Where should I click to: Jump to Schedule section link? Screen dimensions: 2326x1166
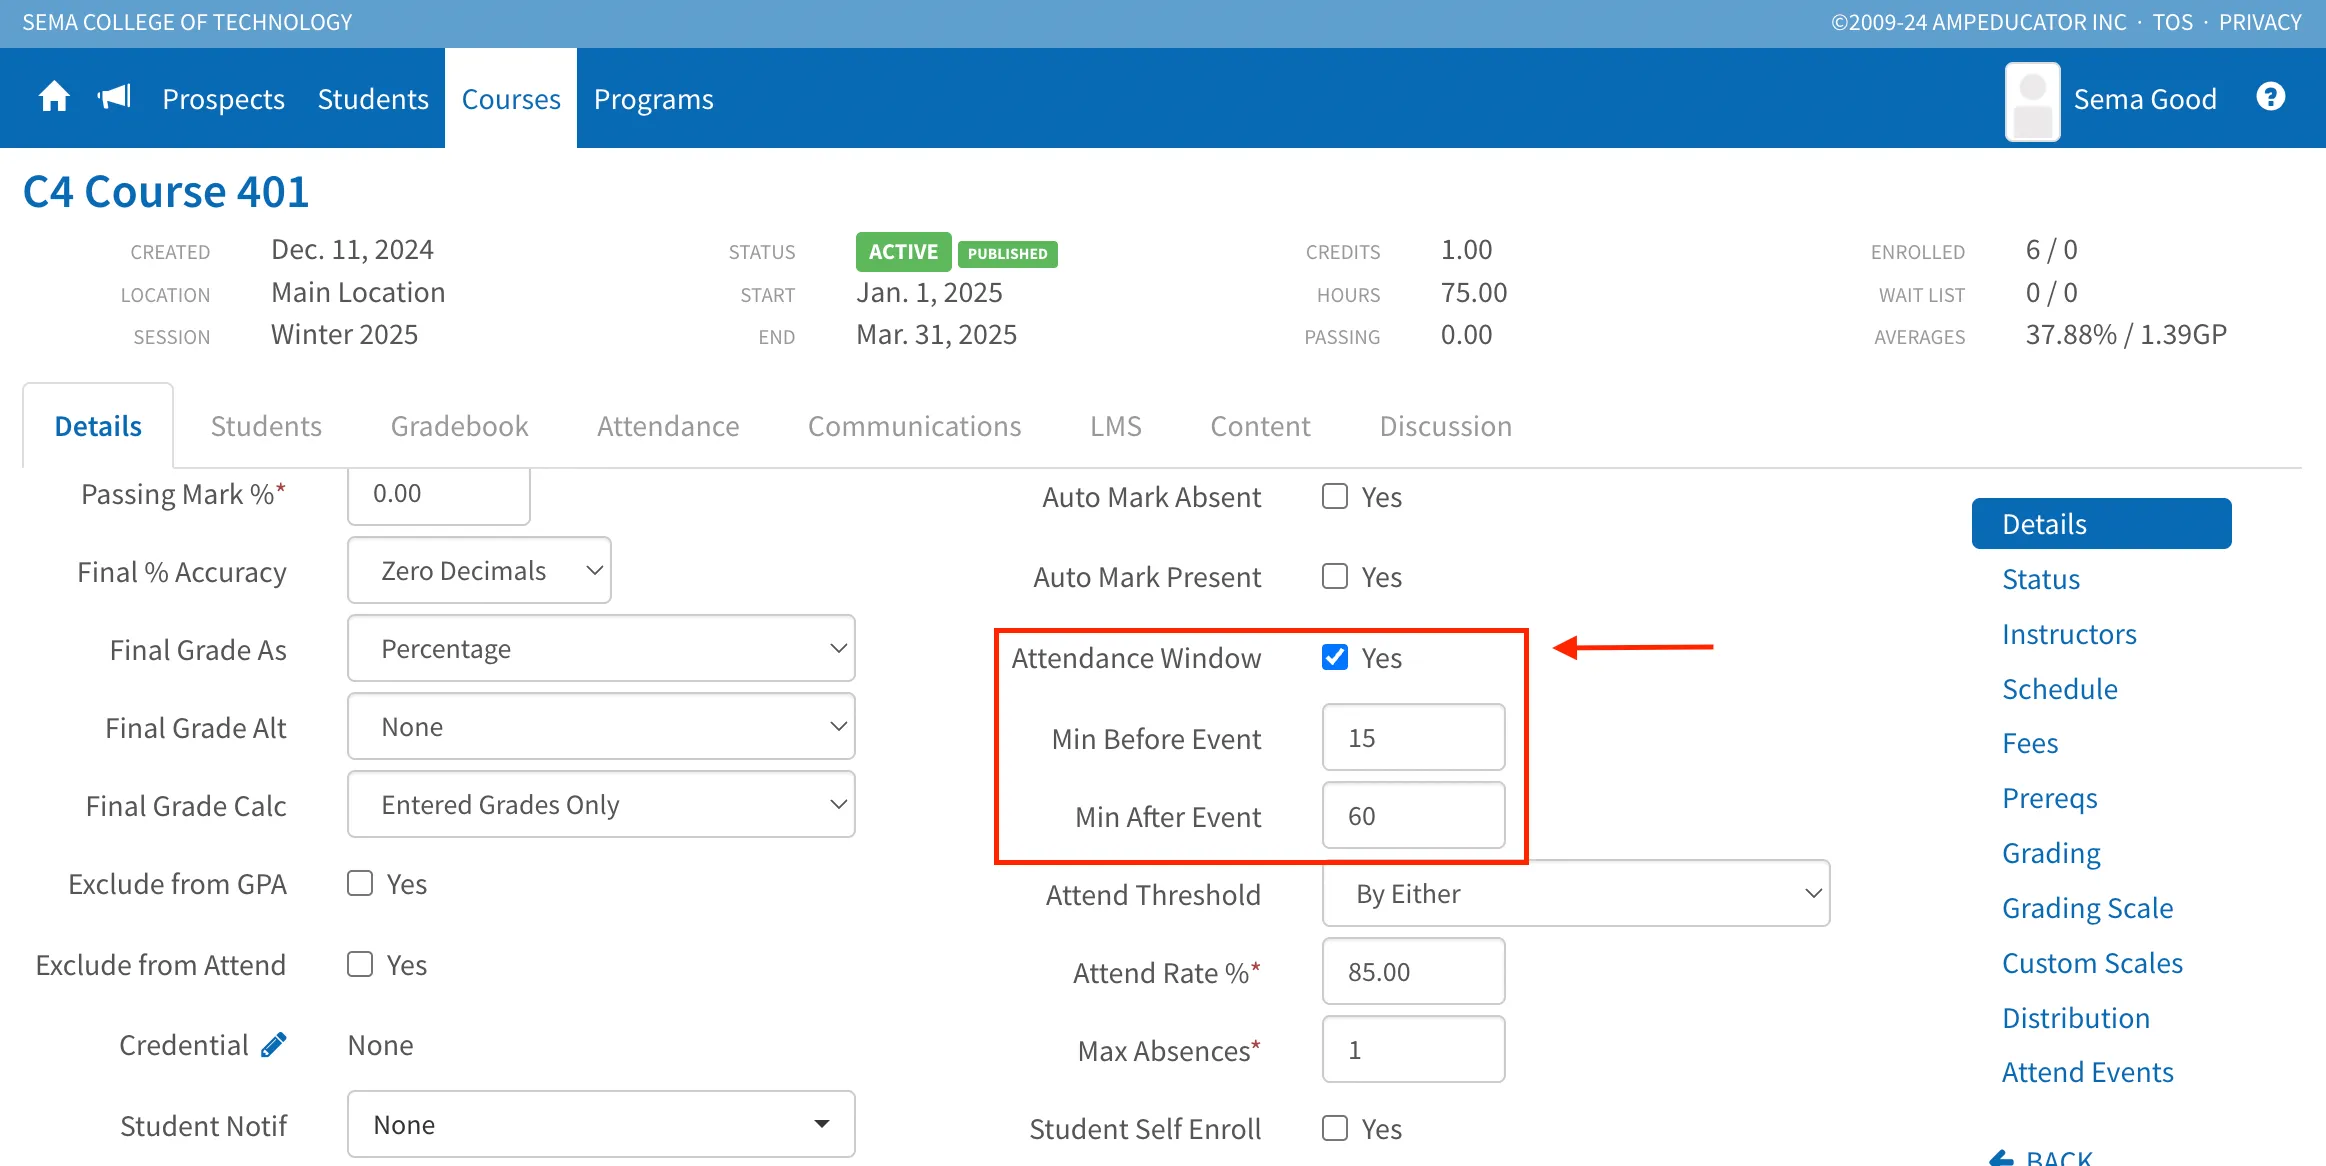(x=2060, y=689)
